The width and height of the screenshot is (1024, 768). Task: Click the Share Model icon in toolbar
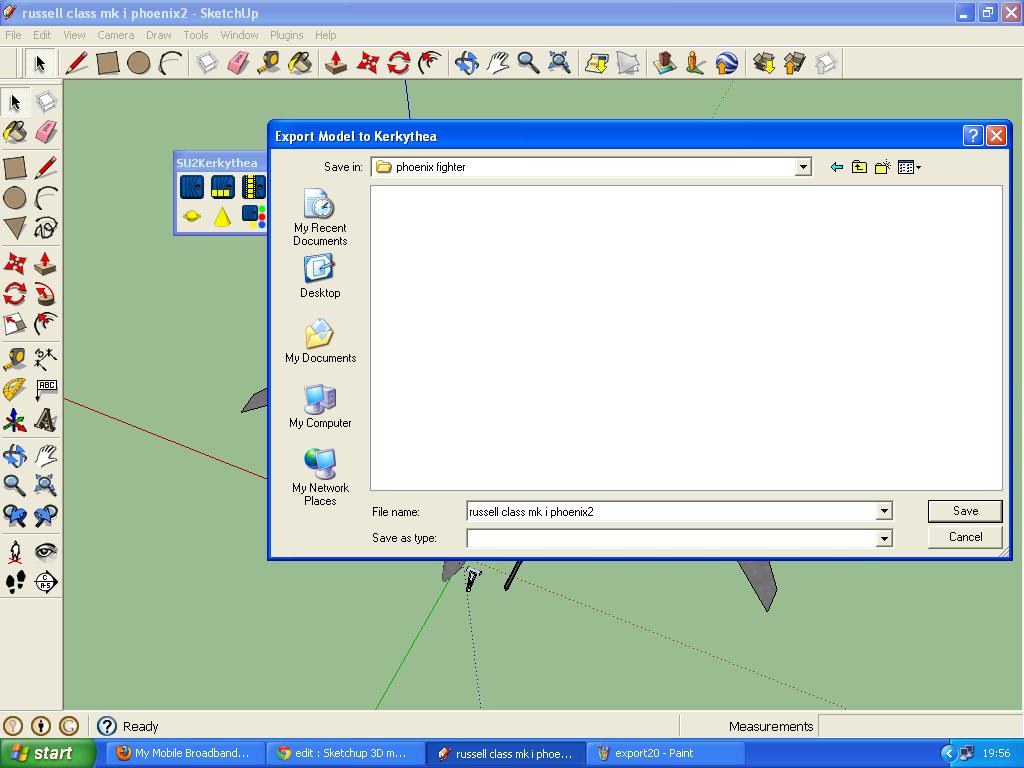(x=794, y=63)
